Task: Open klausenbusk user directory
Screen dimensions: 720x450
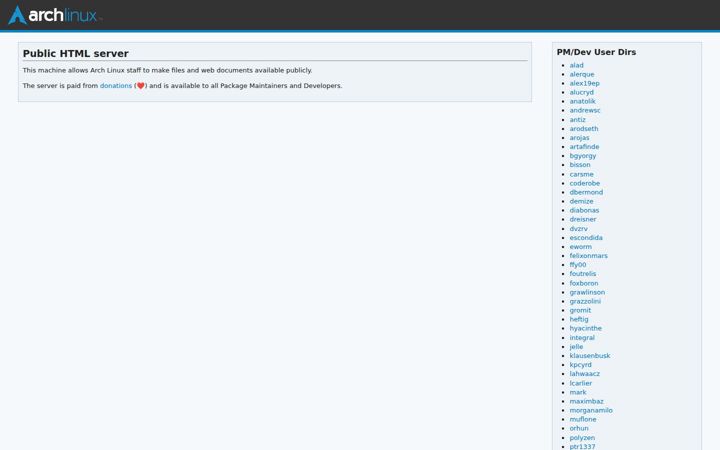Action: click(590, 356)
